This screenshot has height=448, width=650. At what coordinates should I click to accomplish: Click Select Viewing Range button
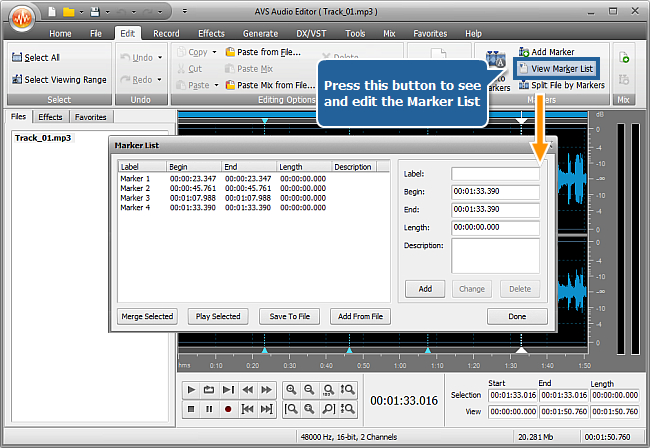[x=59, y=80]
